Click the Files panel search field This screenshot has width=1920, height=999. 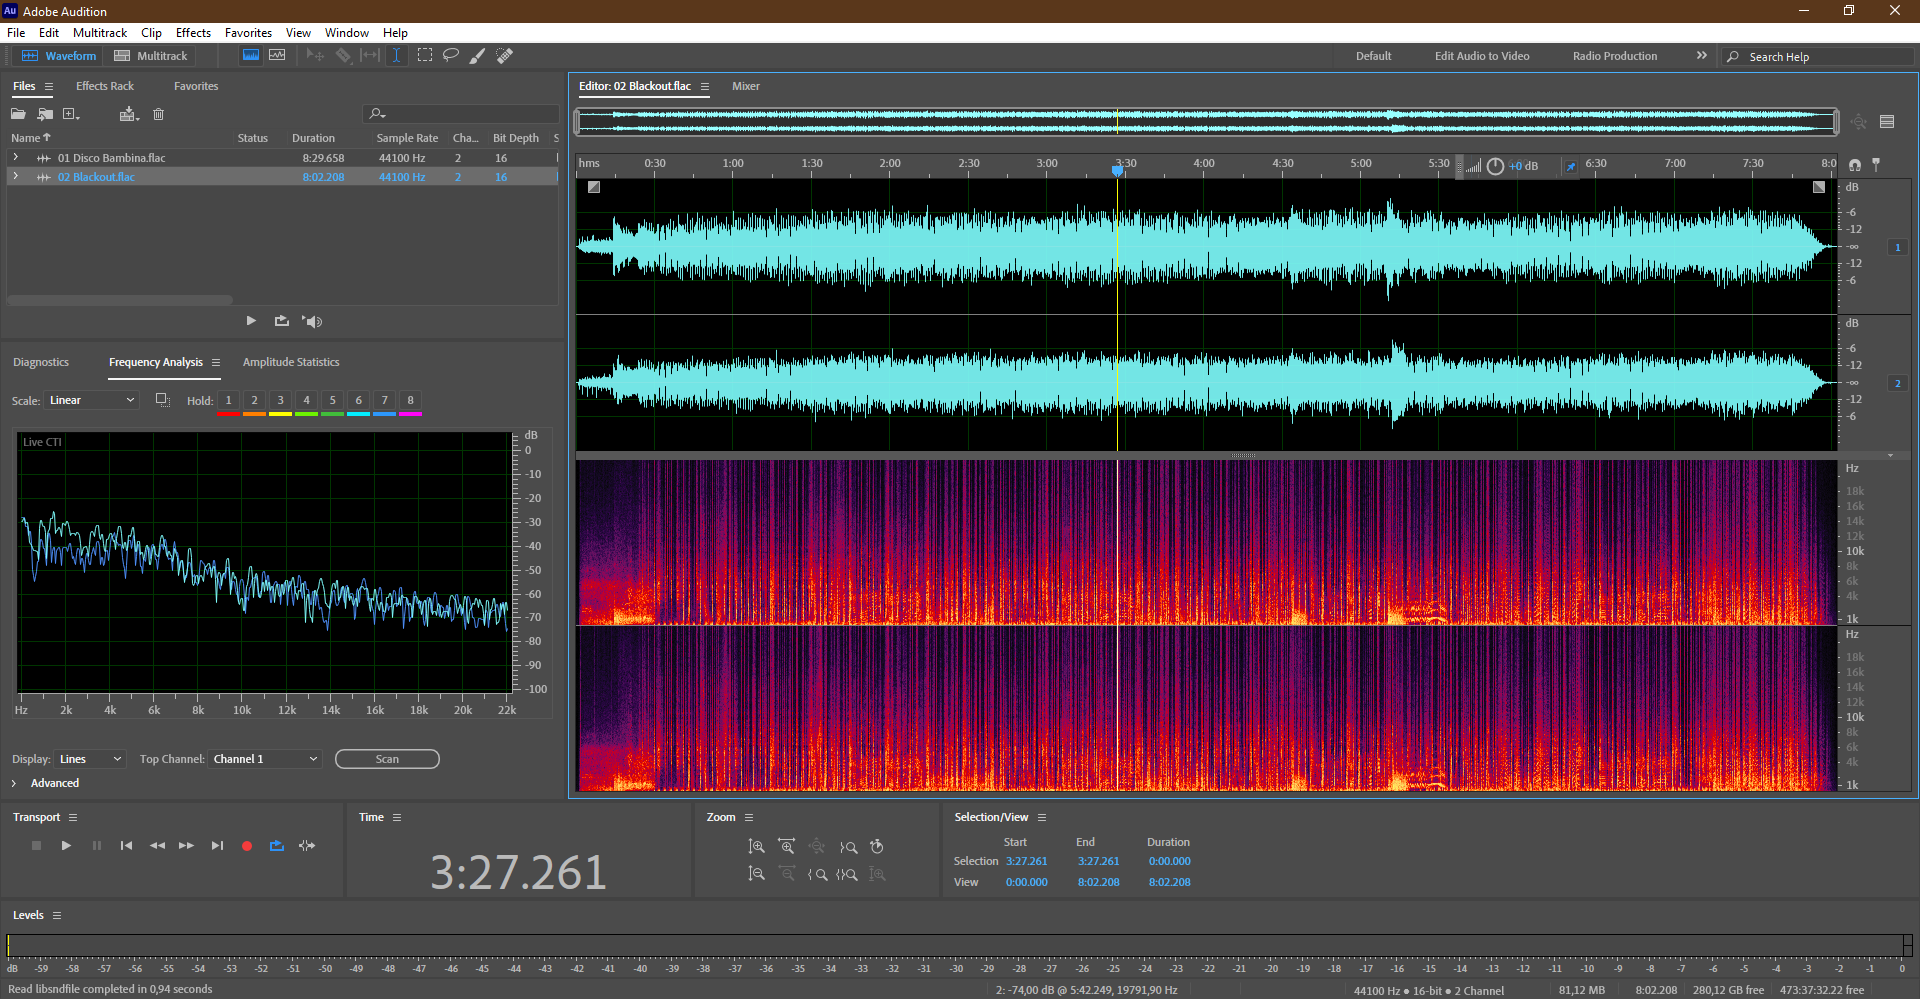click(x=462, y=114)
